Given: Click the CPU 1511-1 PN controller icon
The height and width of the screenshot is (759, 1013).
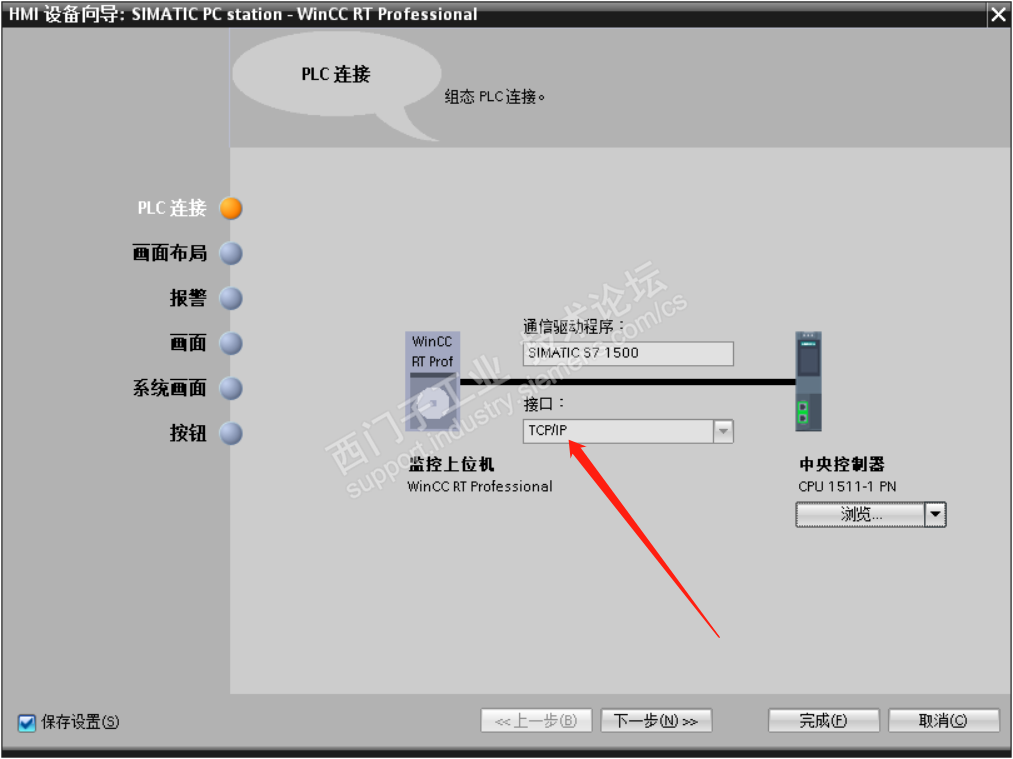Looking at the screenshot, I should (808, 381).
